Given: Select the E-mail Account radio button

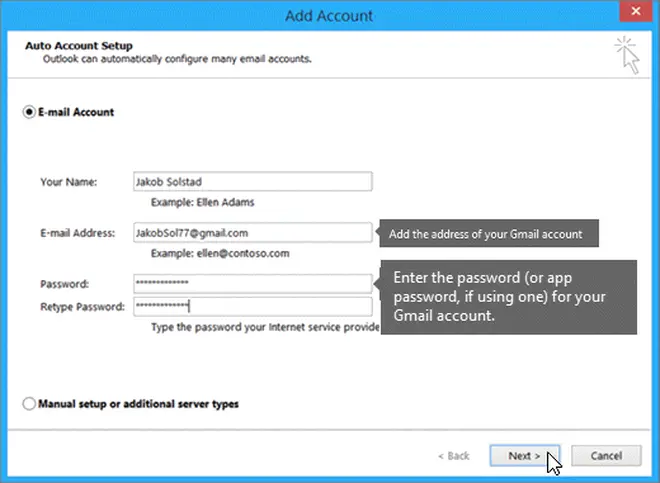Looking at the screenshot, I should (28, 112).
